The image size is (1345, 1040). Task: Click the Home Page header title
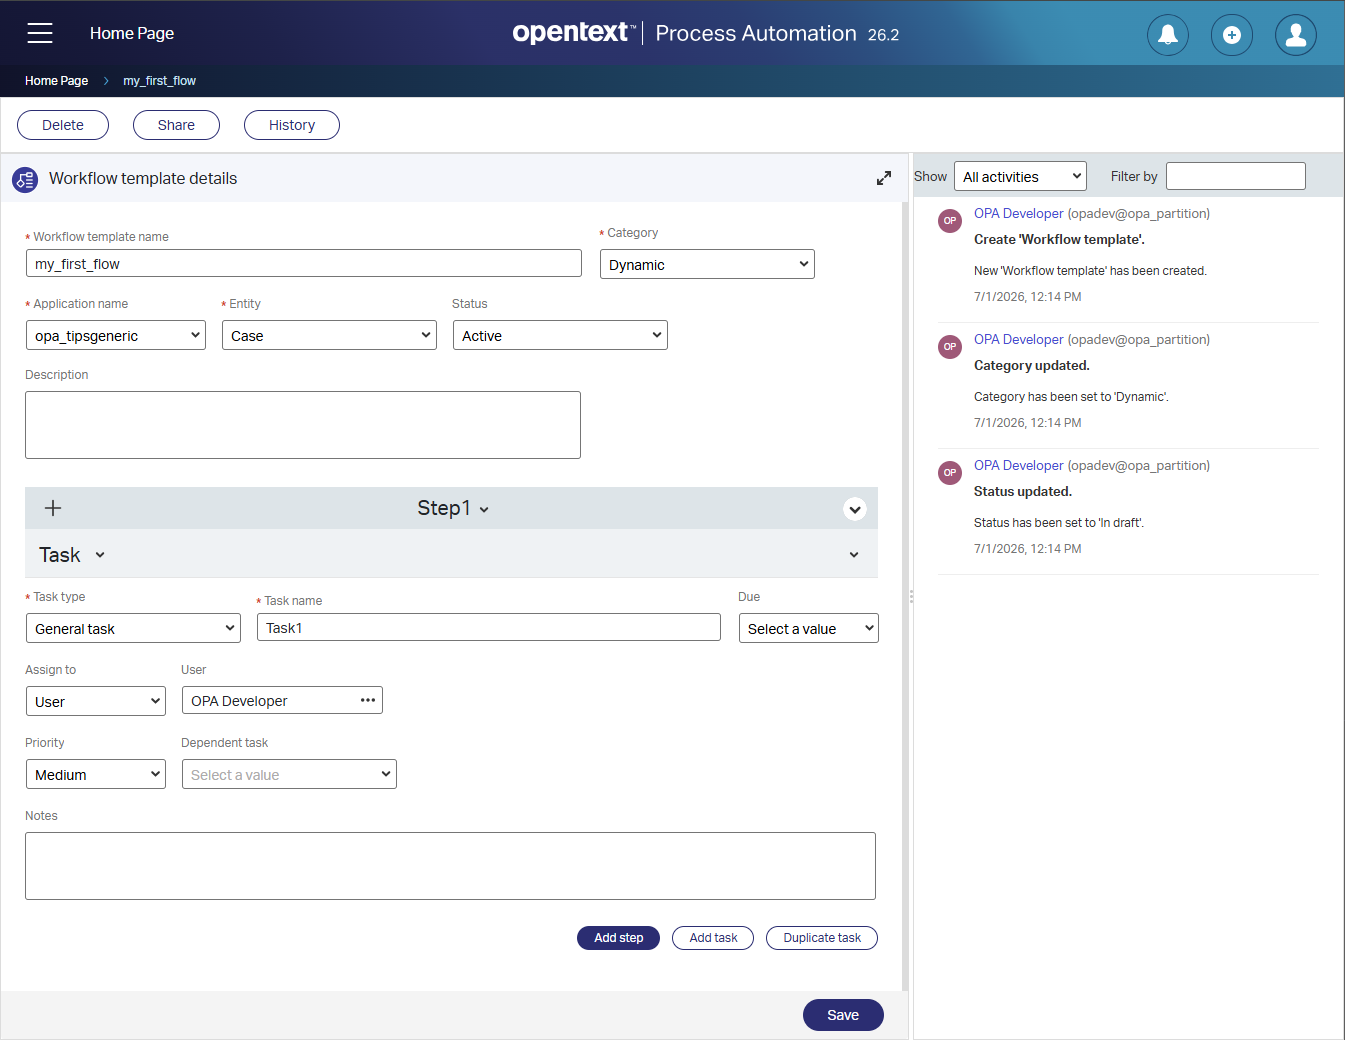pos(132,33)
